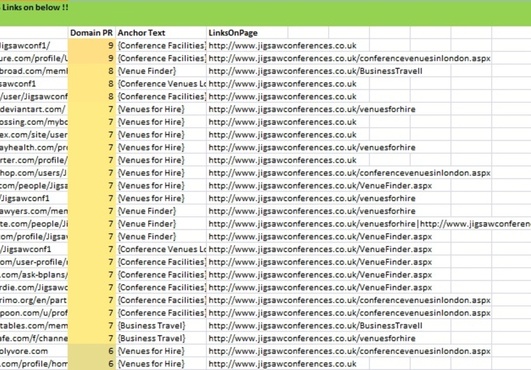Image resolution: width=531 pixels, height=370 pixels.
Task: Select the conferencevenuesinlondon.aspx URL in the poon.com row
Action: pyautogui.click(x=349, y=313)
